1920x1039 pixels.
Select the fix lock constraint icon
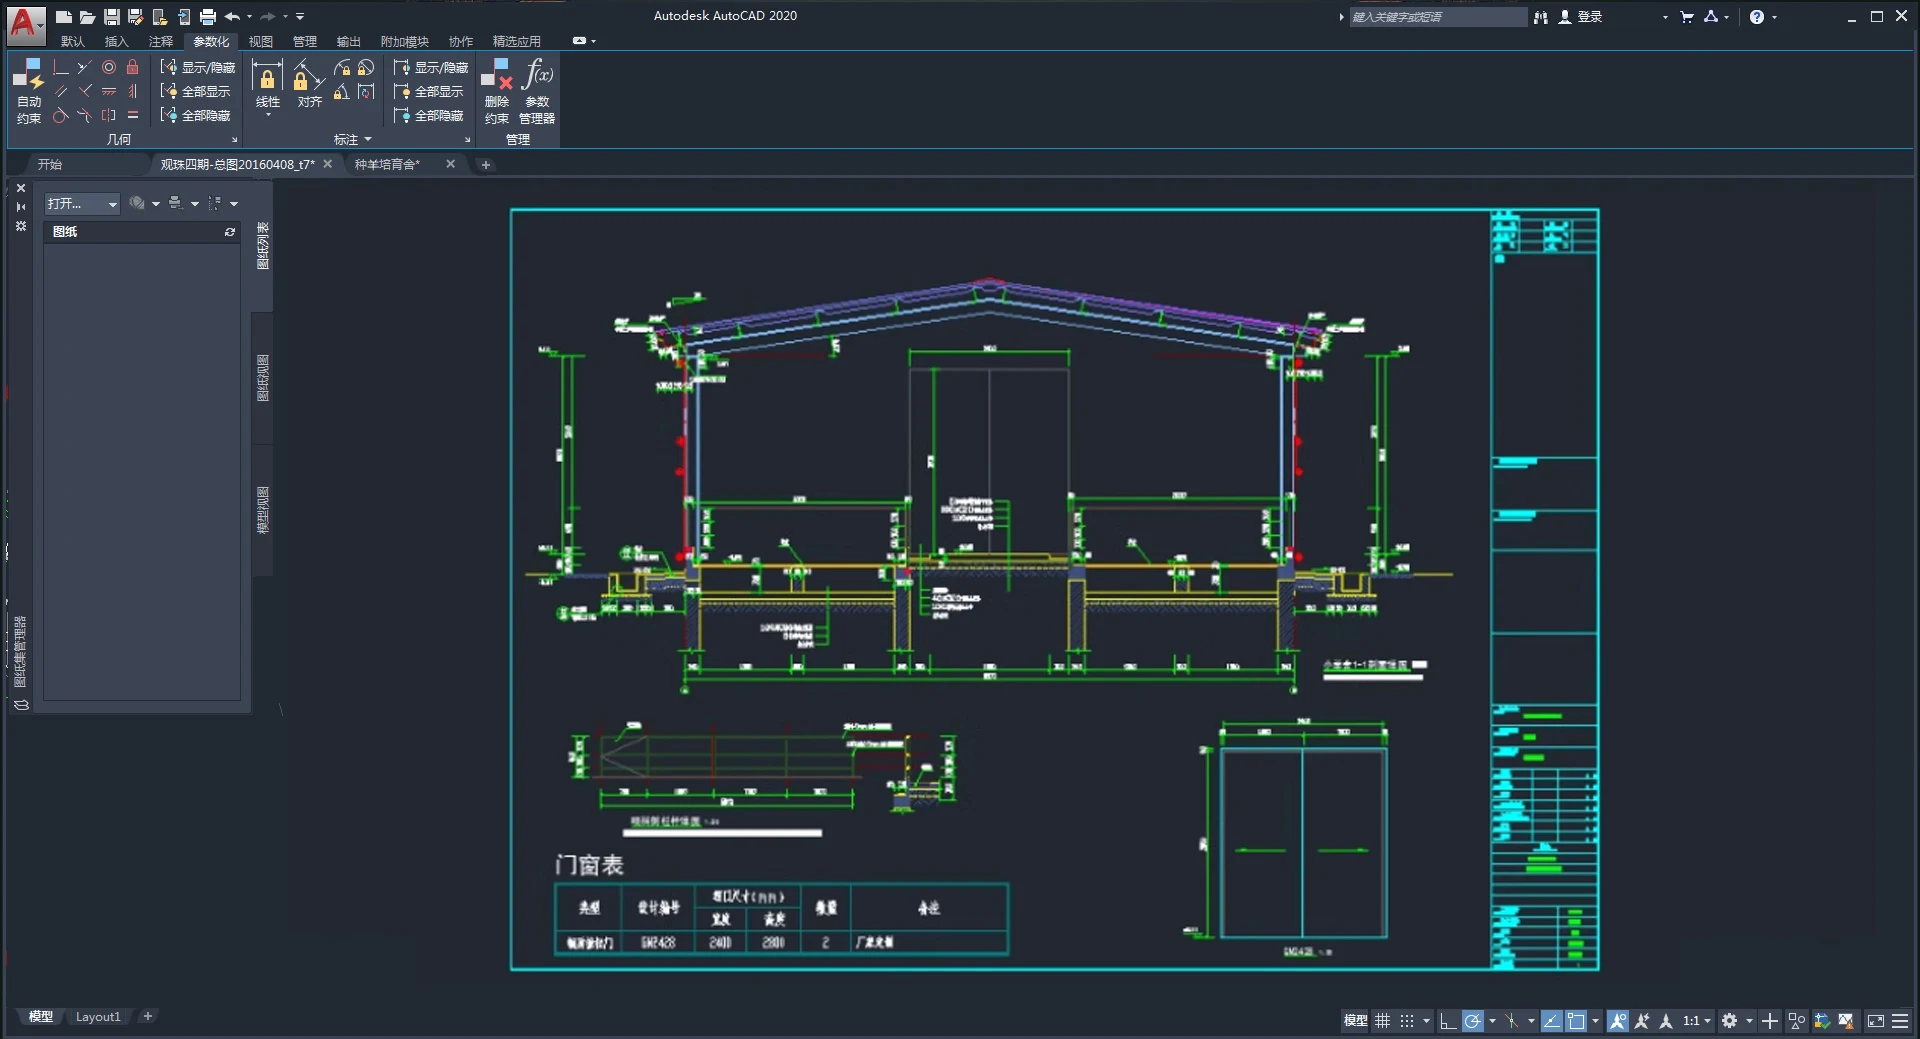tap(133, 67)
